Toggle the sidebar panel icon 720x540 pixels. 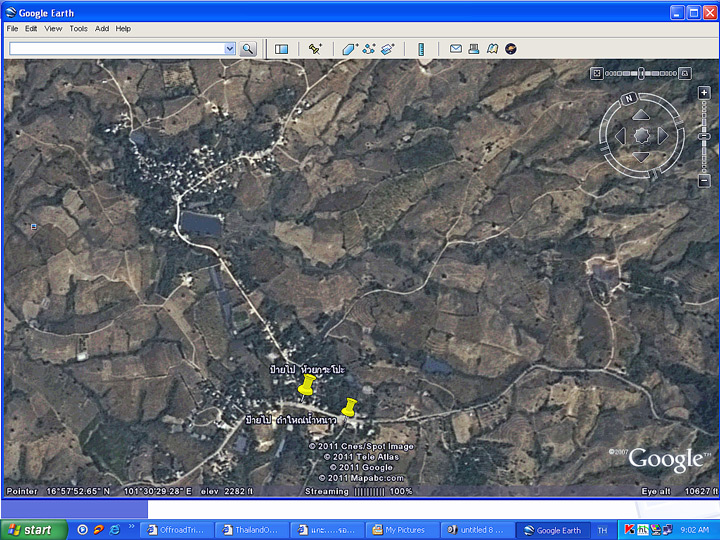click(282, 48)
